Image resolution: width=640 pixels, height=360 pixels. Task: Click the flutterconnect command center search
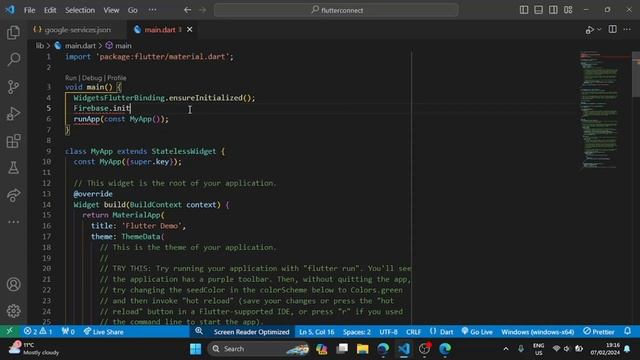[x=336, y=10]
